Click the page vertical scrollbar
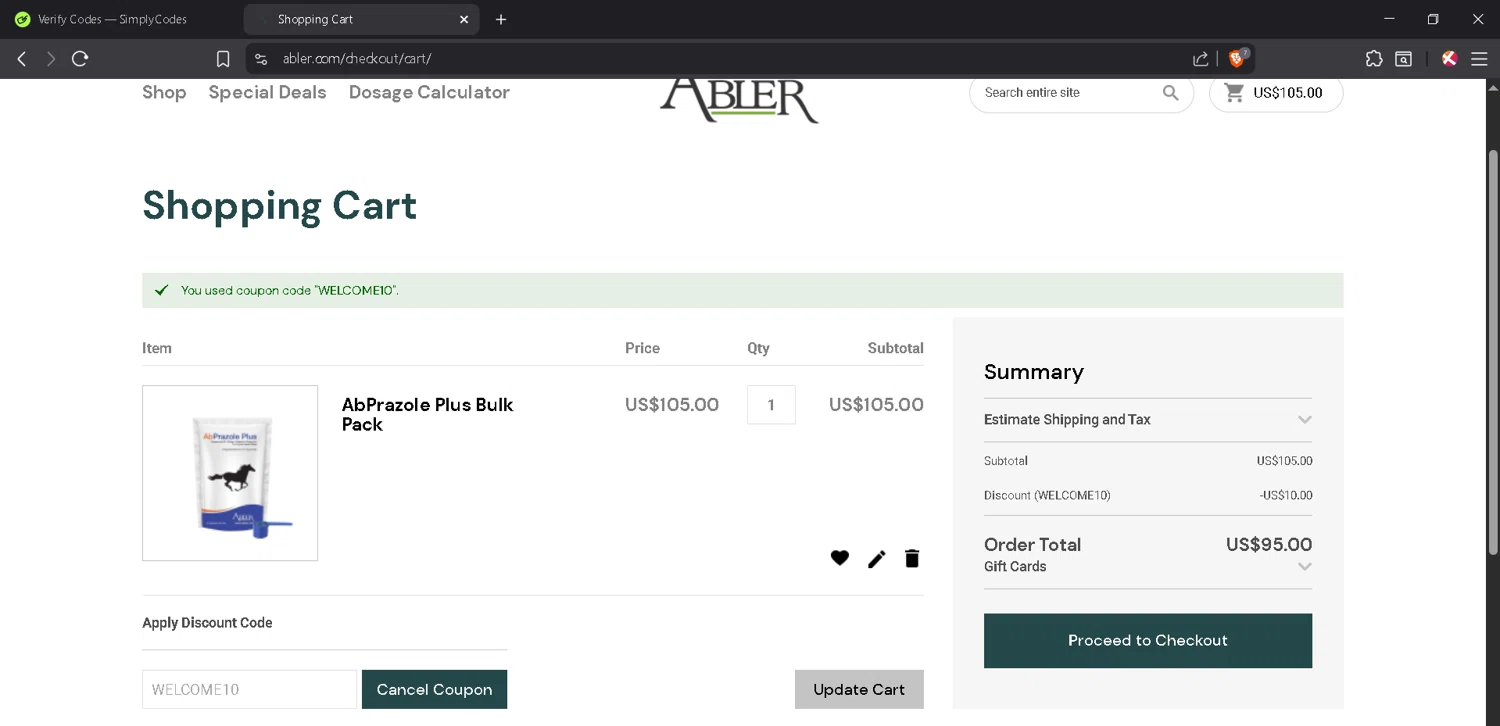This screenshot has height=726, width=1500. click(x=1493, y=352)
